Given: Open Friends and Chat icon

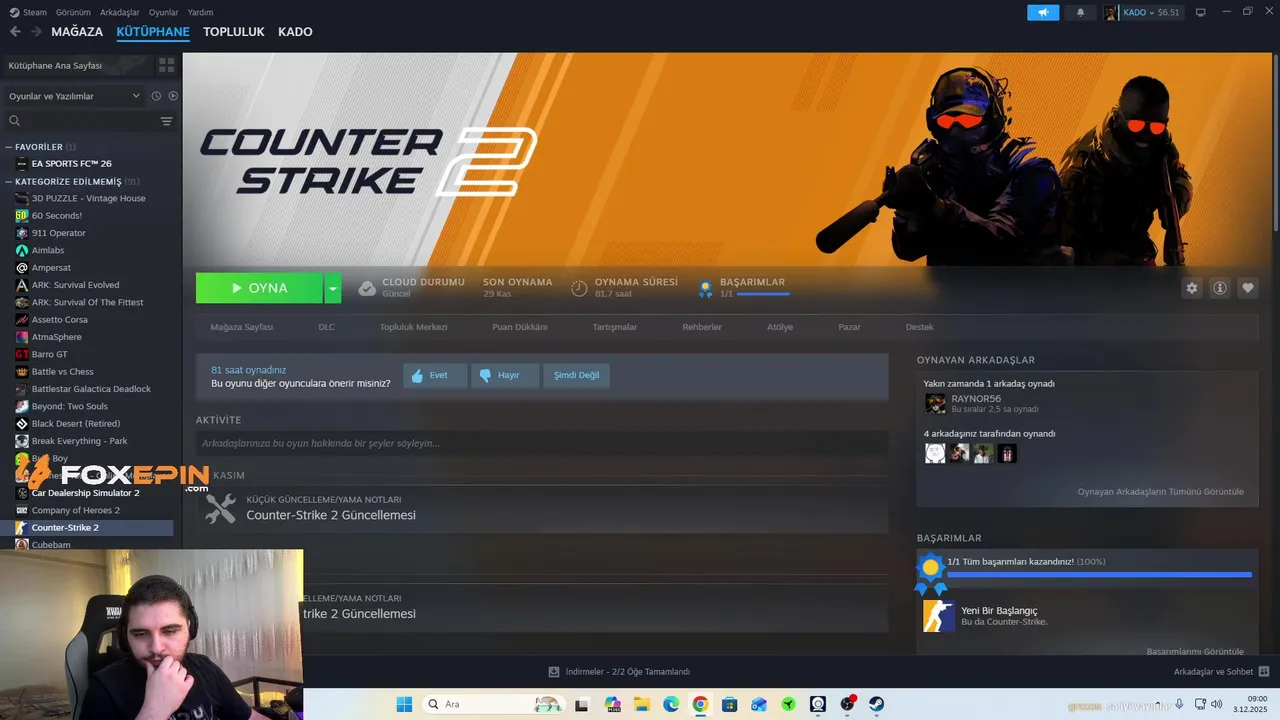Looking at the screenshot, I should pyautogui.click(x=1263, y=672).
